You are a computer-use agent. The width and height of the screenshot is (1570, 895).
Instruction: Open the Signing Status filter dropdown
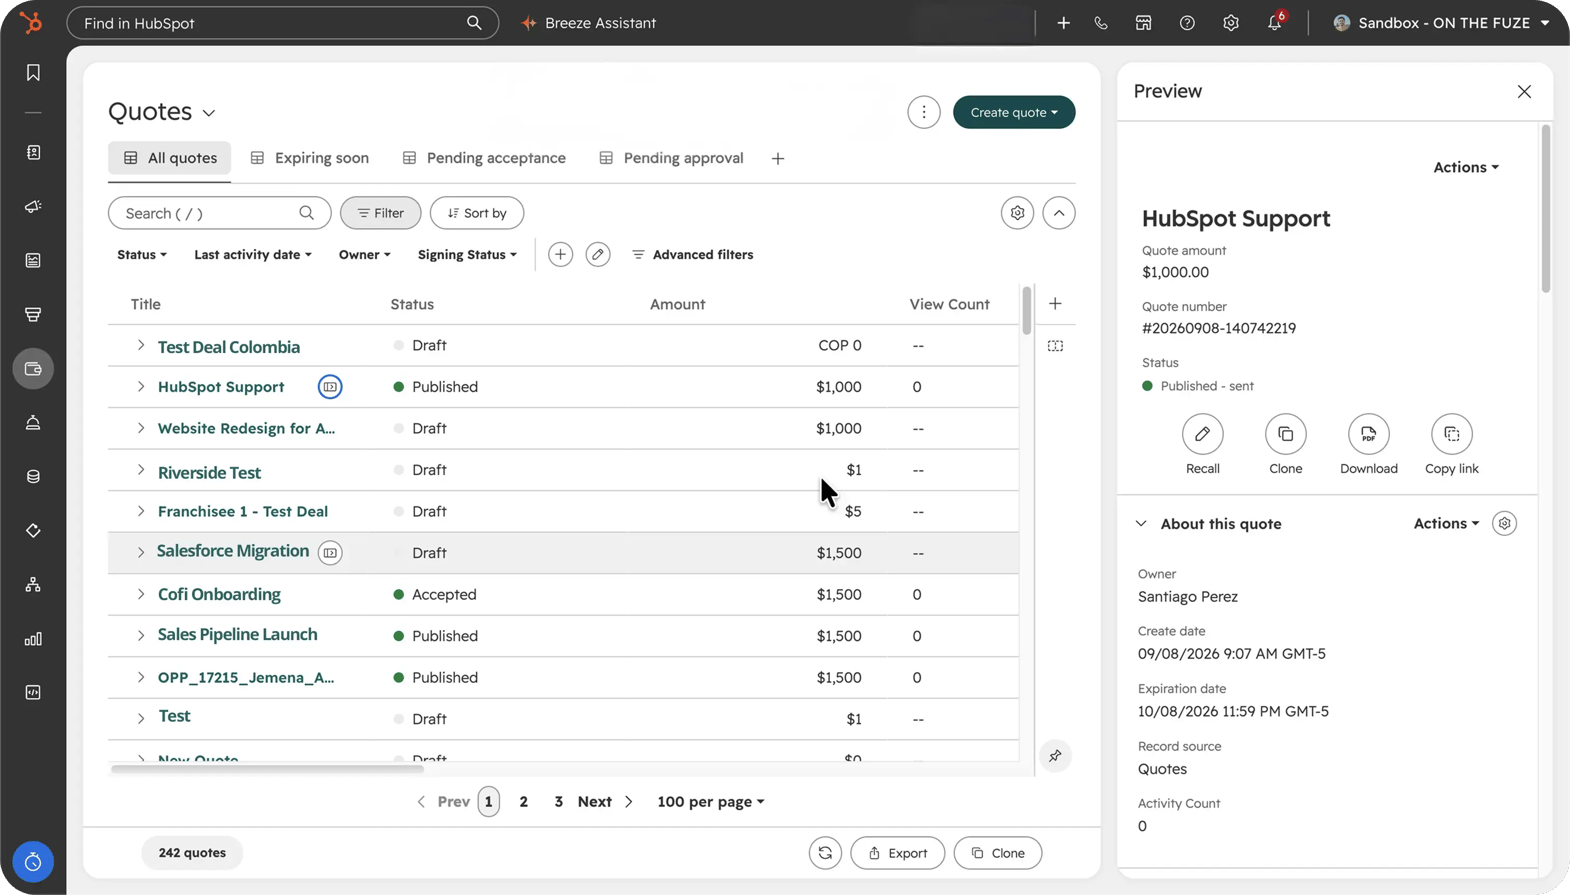pos(467,255)
